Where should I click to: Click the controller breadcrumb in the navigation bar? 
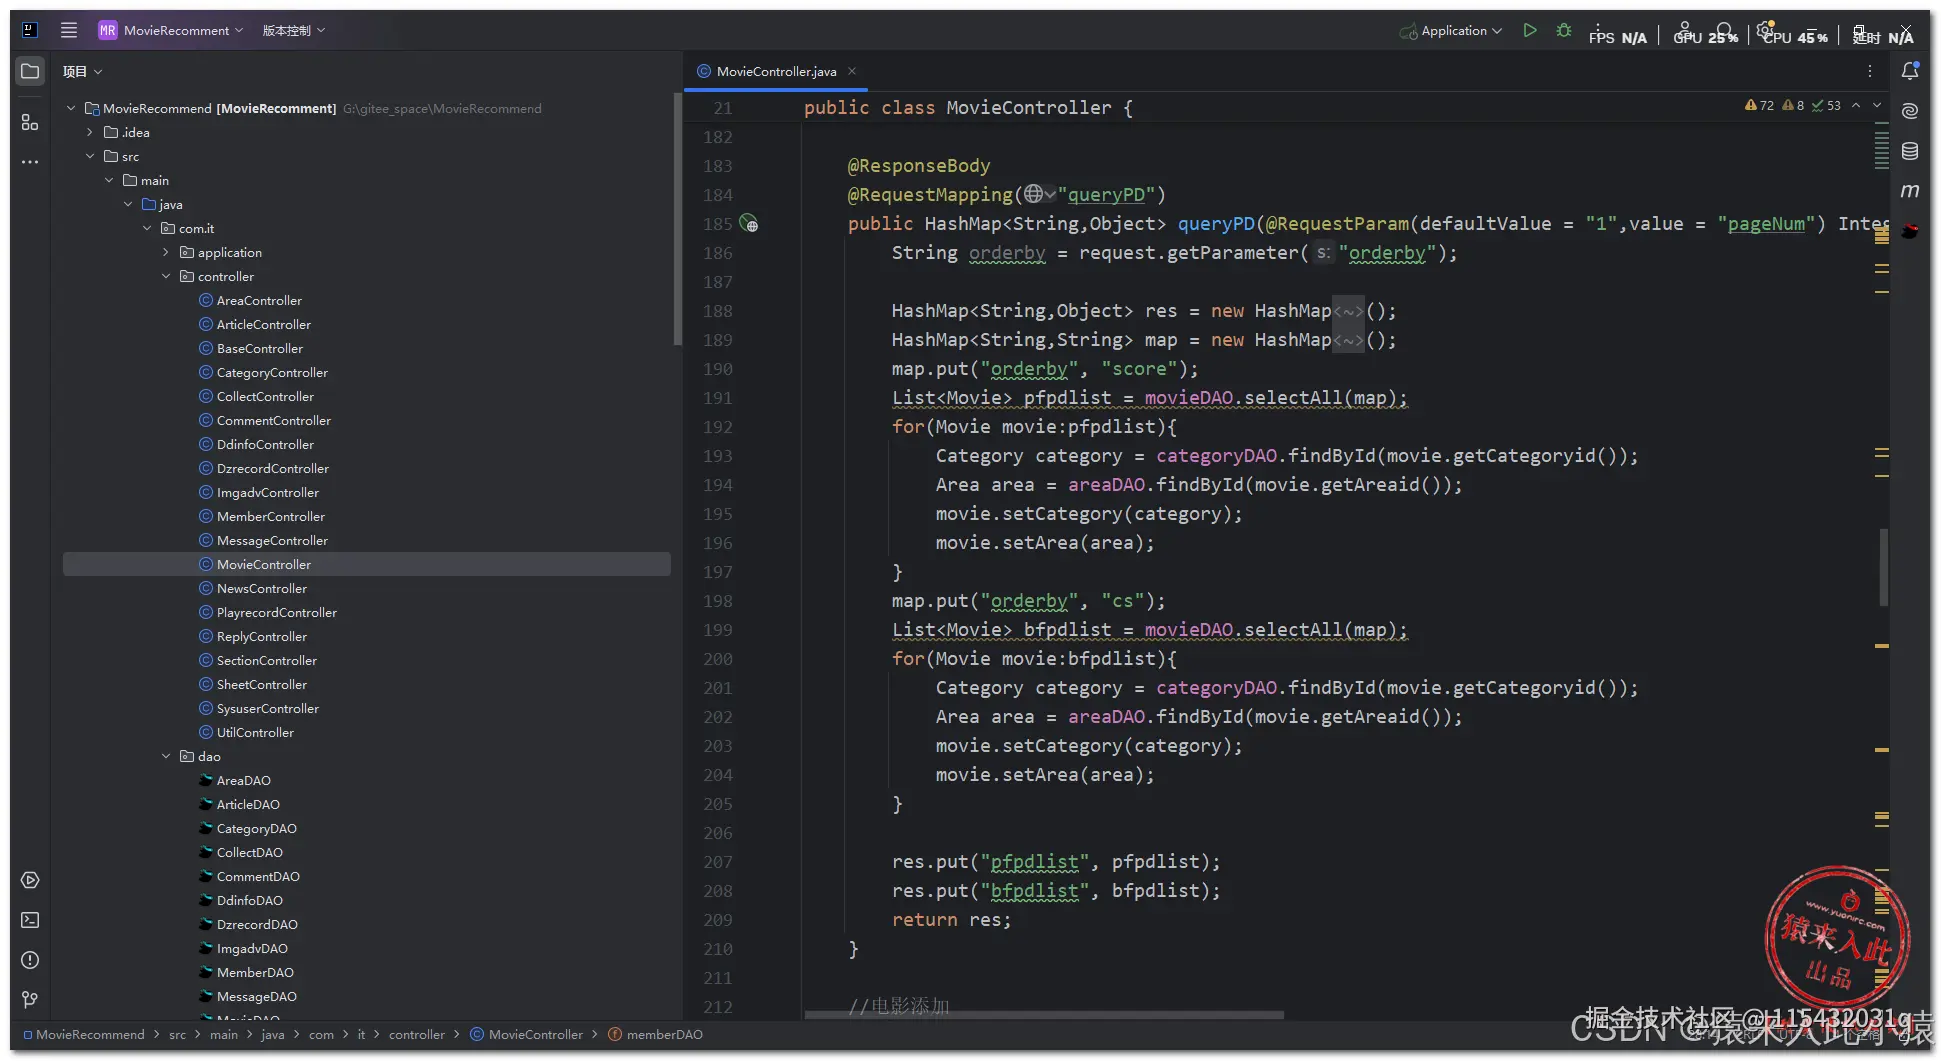(416, 1035)
